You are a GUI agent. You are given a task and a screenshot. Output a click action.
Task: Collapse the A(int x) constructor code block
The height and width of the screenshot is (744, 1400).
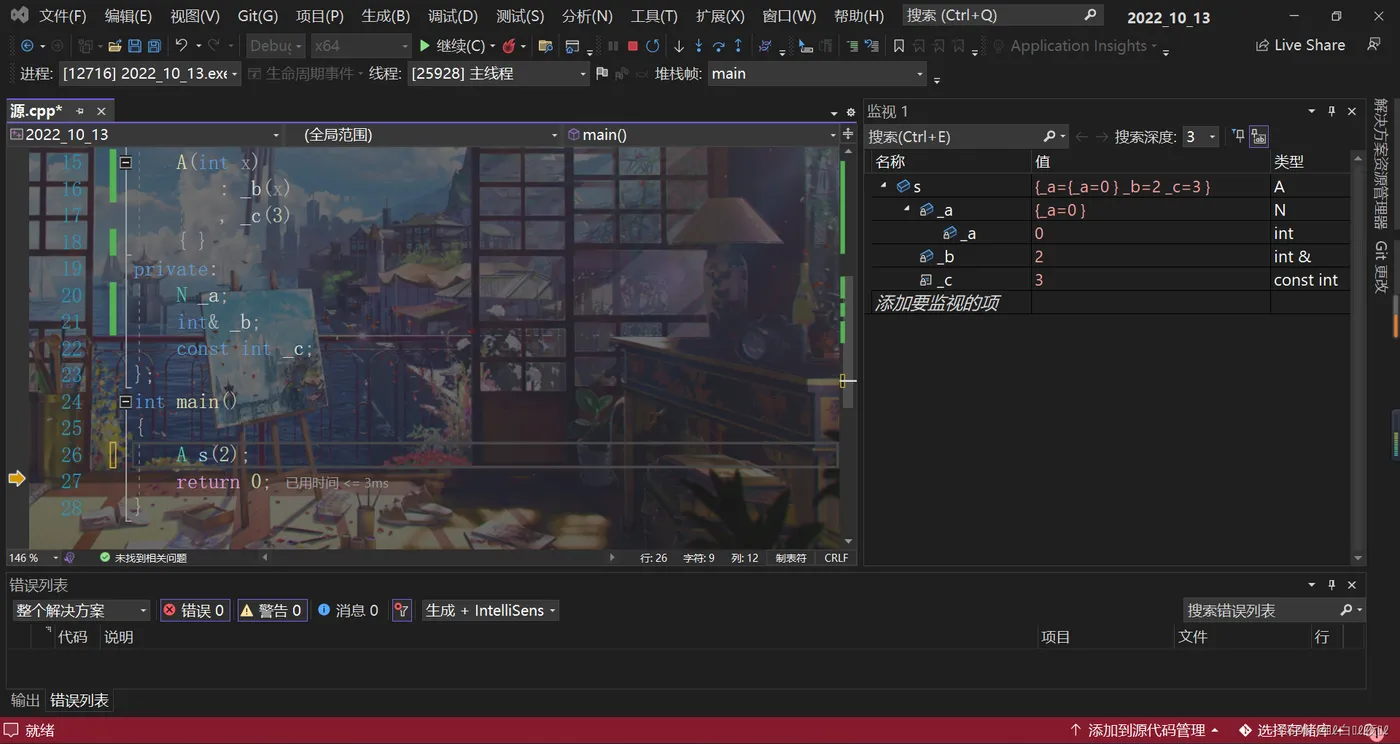pos(125,162)
